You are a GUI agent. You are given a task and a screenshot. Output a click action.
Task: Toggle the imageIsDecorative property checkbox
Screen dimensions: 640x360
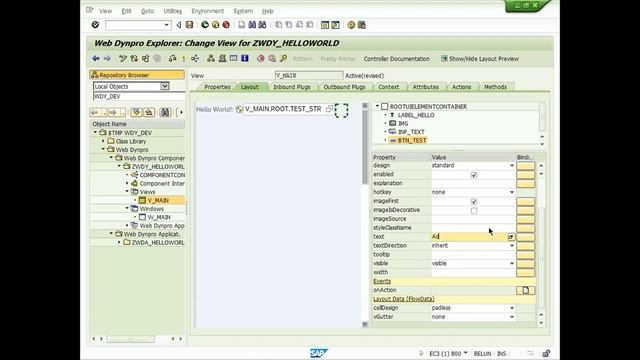tap(474, 211)
